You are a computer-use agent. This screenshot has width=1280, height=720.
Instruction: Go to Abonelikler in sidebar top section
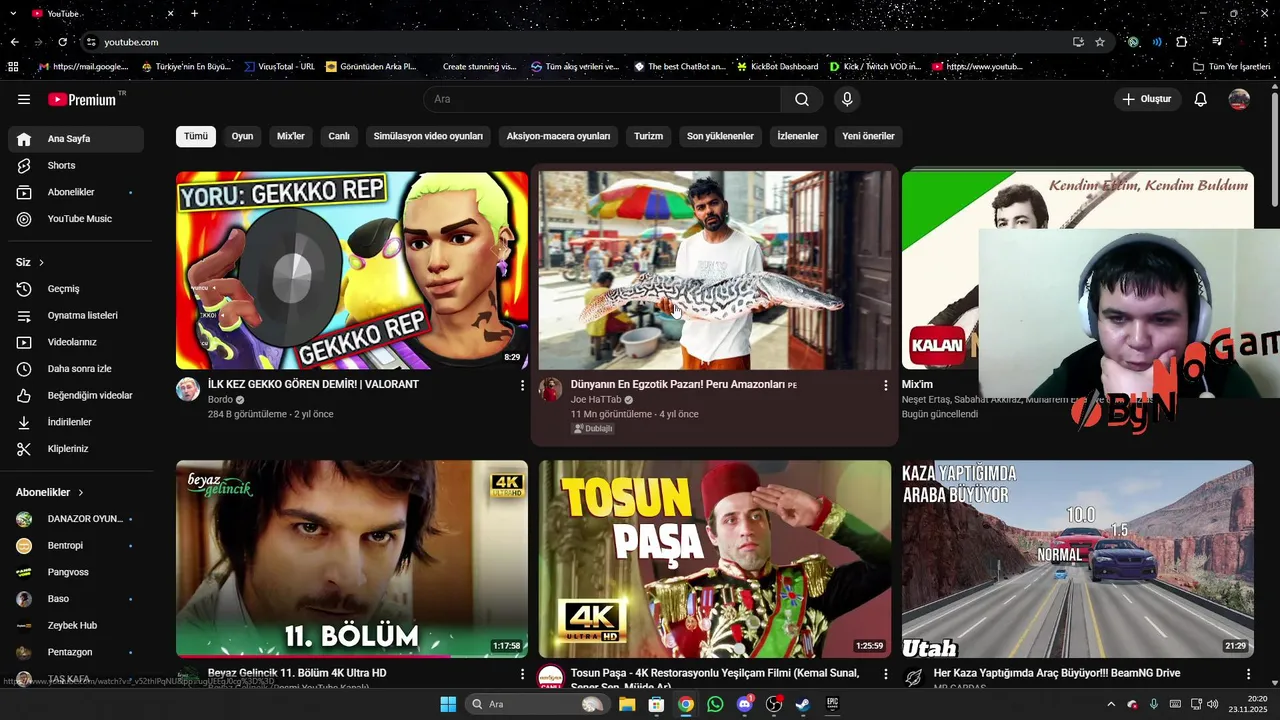click(76, 192)
